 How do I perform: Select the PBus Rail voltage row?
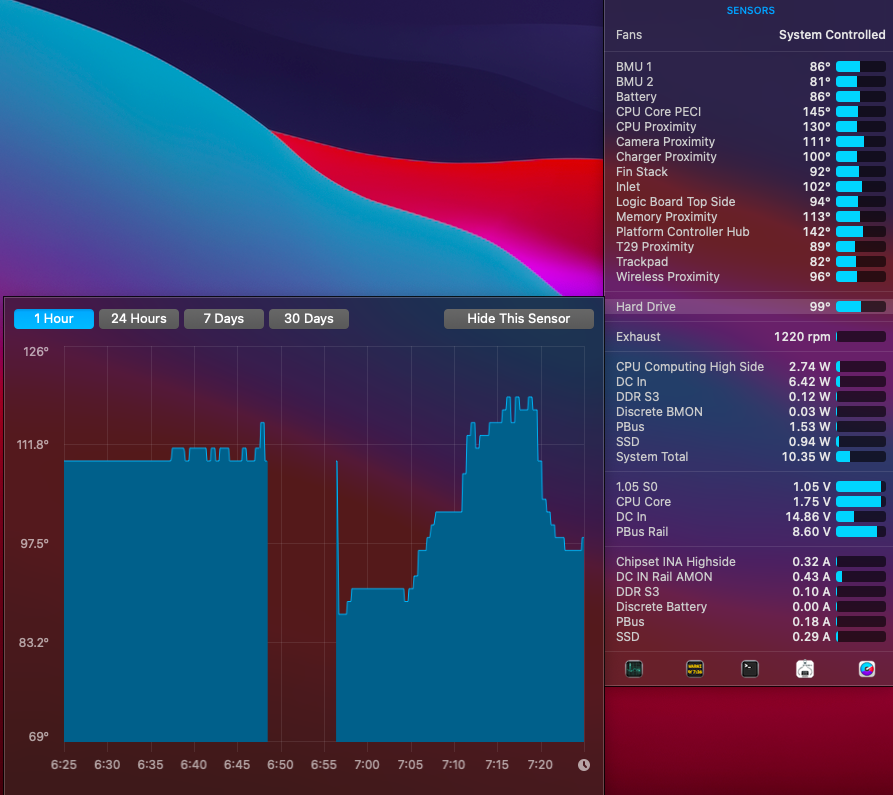(750, 531)
